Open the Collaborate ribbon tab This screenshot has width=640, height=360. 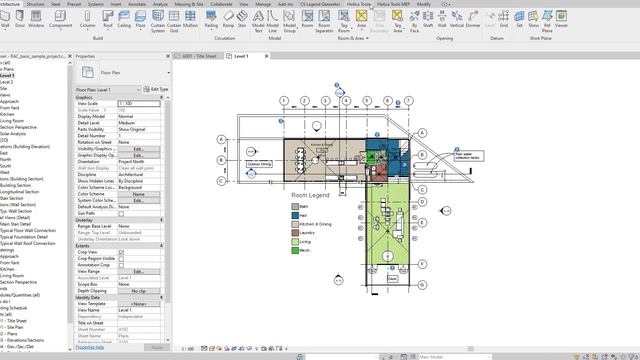(221, 4)
